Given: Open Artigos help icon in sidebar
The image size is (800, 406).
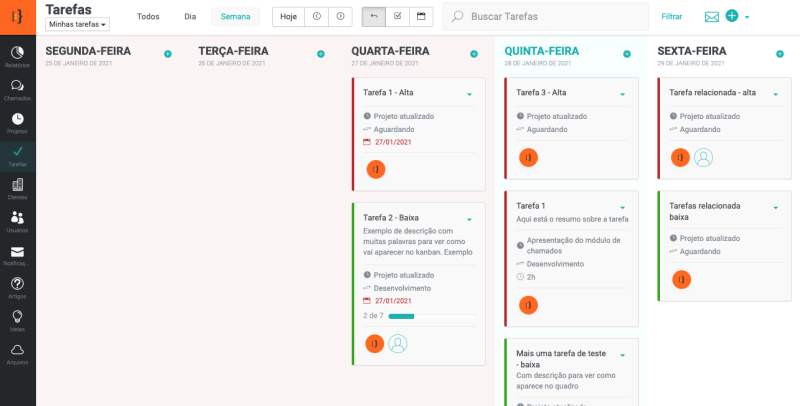Looking at the screenshot, I should point(17,287).
